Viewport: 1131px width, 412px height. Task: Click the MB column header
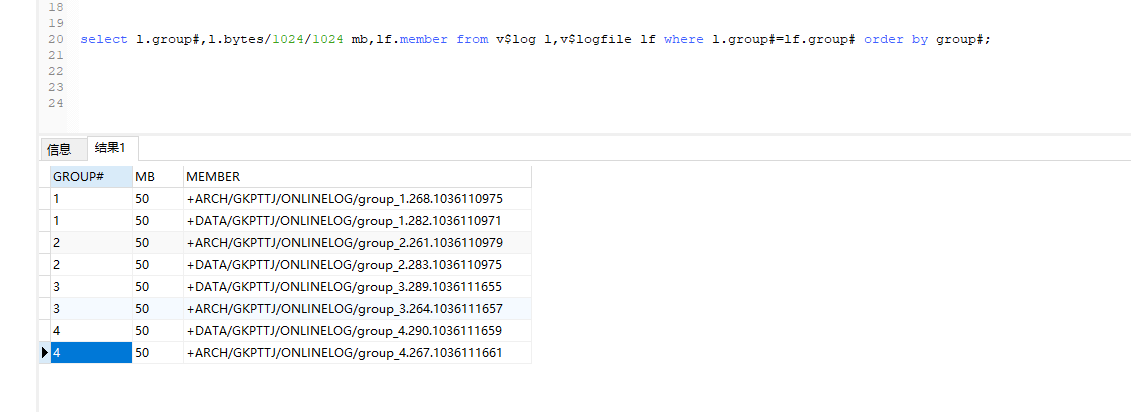(158, 177)
